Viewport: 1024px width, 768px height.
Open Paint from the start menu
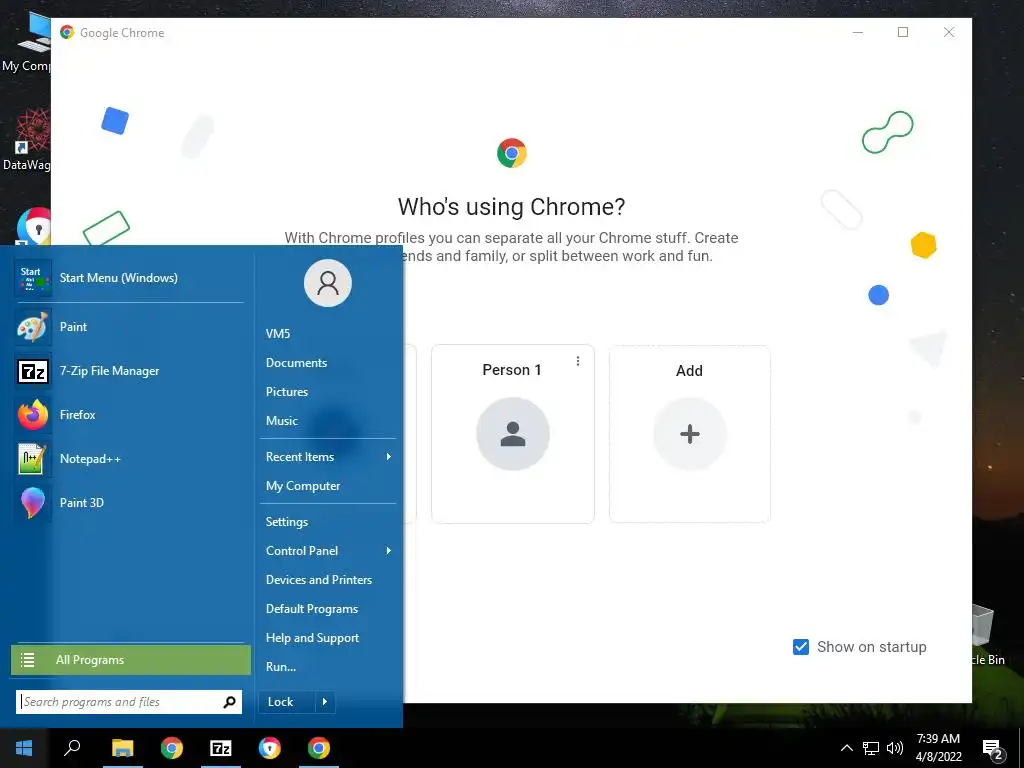tap(129, 327)
